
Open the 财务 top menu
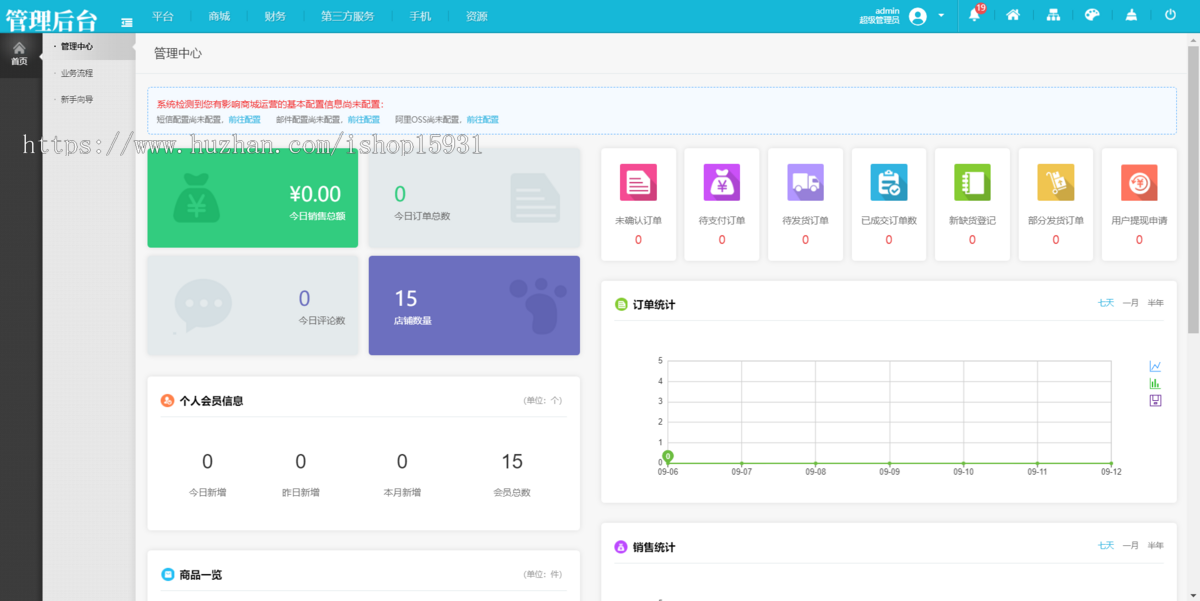click(x=275, y=16)
